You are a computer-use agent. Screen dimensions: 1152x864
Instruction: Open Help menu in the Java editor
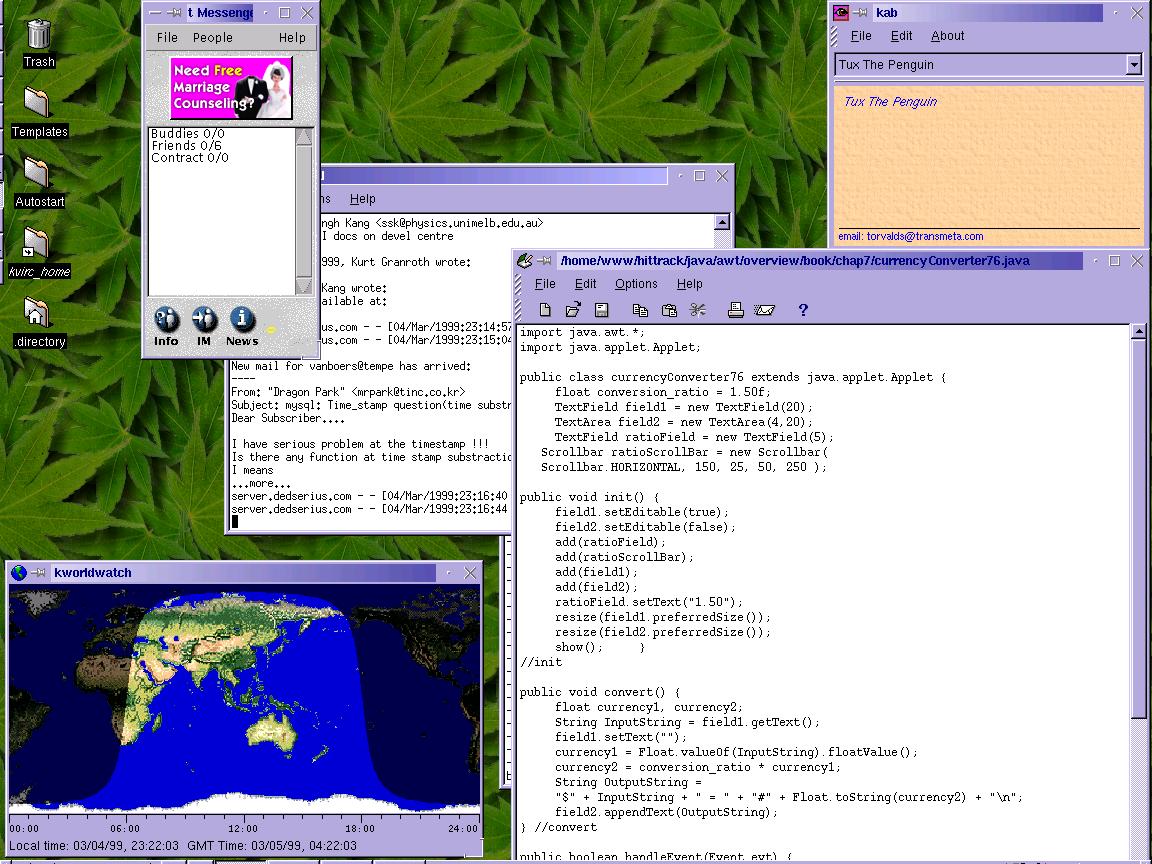689,284
